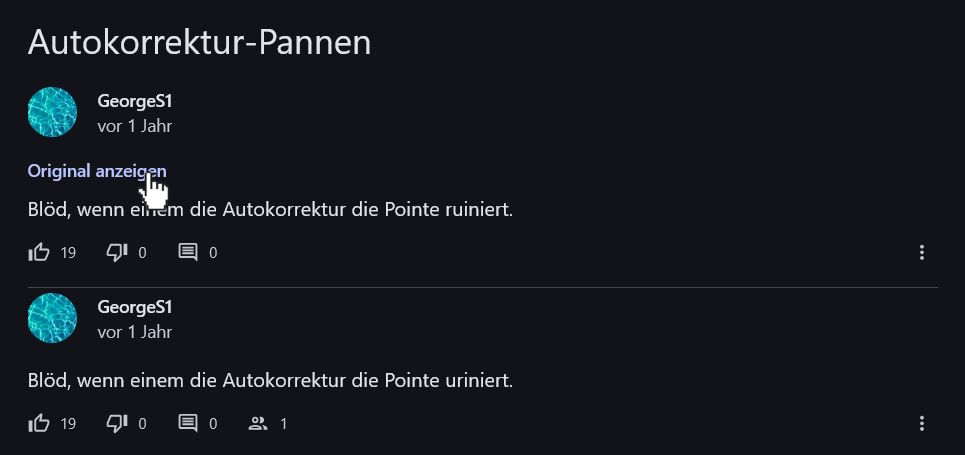
Task: Click the people icon on the bottom comment
Action: (258, 423)
